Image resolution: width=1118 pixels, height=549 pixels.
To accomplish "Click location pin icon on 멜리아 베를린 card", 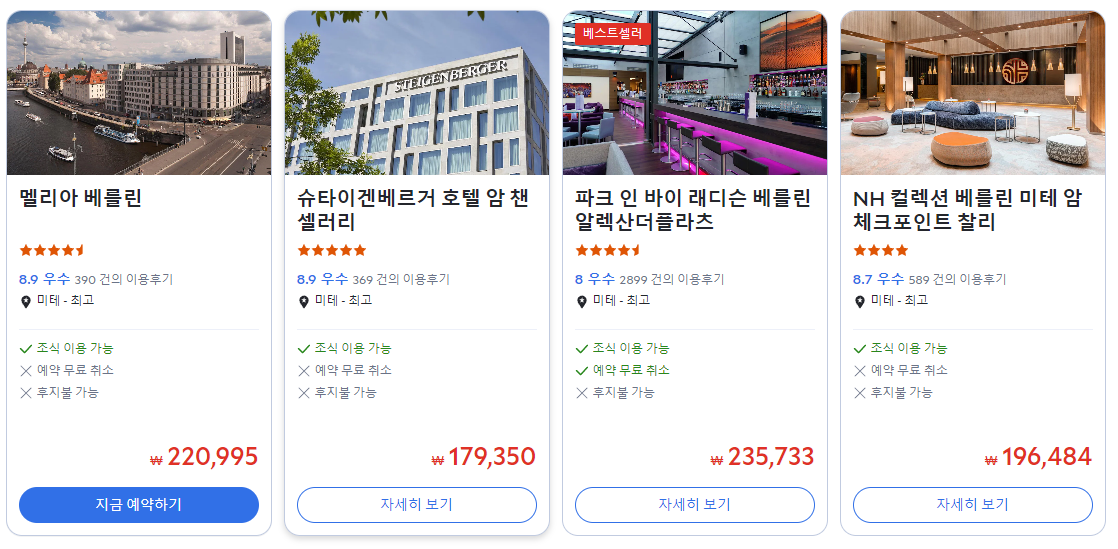I will [26, 302].
